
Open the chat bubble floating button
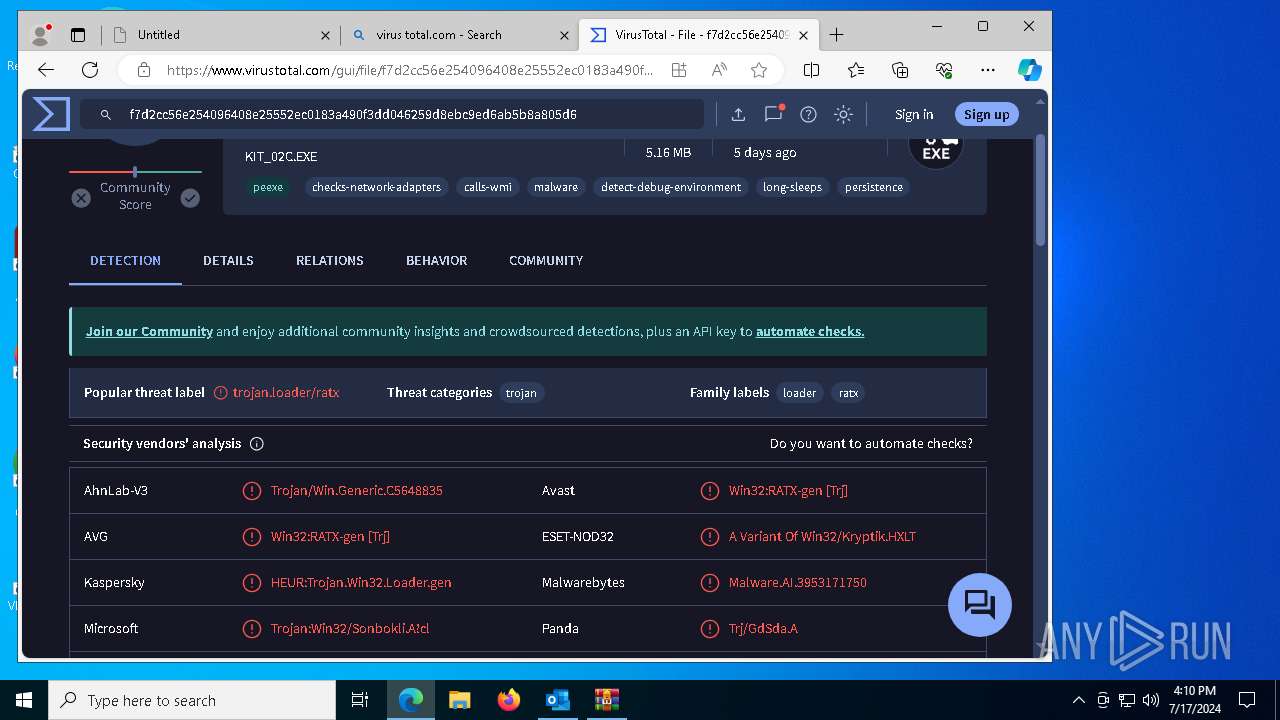[979, 605]
